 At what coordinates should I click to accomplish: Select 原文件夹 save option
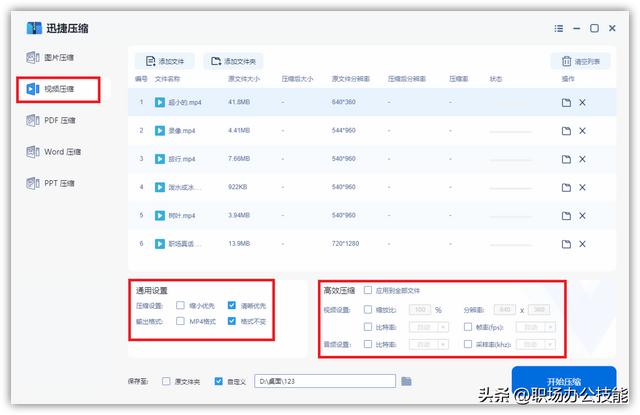pos(166,381)
